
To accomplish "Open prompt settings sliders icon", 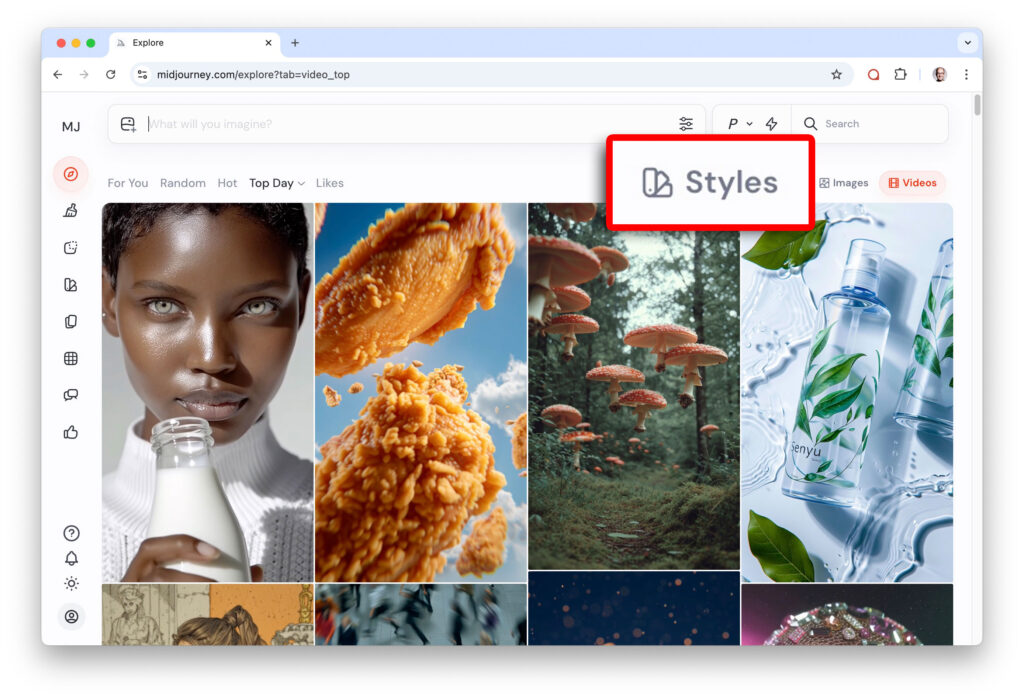I will pyautogui.click(x=686, y=124).
